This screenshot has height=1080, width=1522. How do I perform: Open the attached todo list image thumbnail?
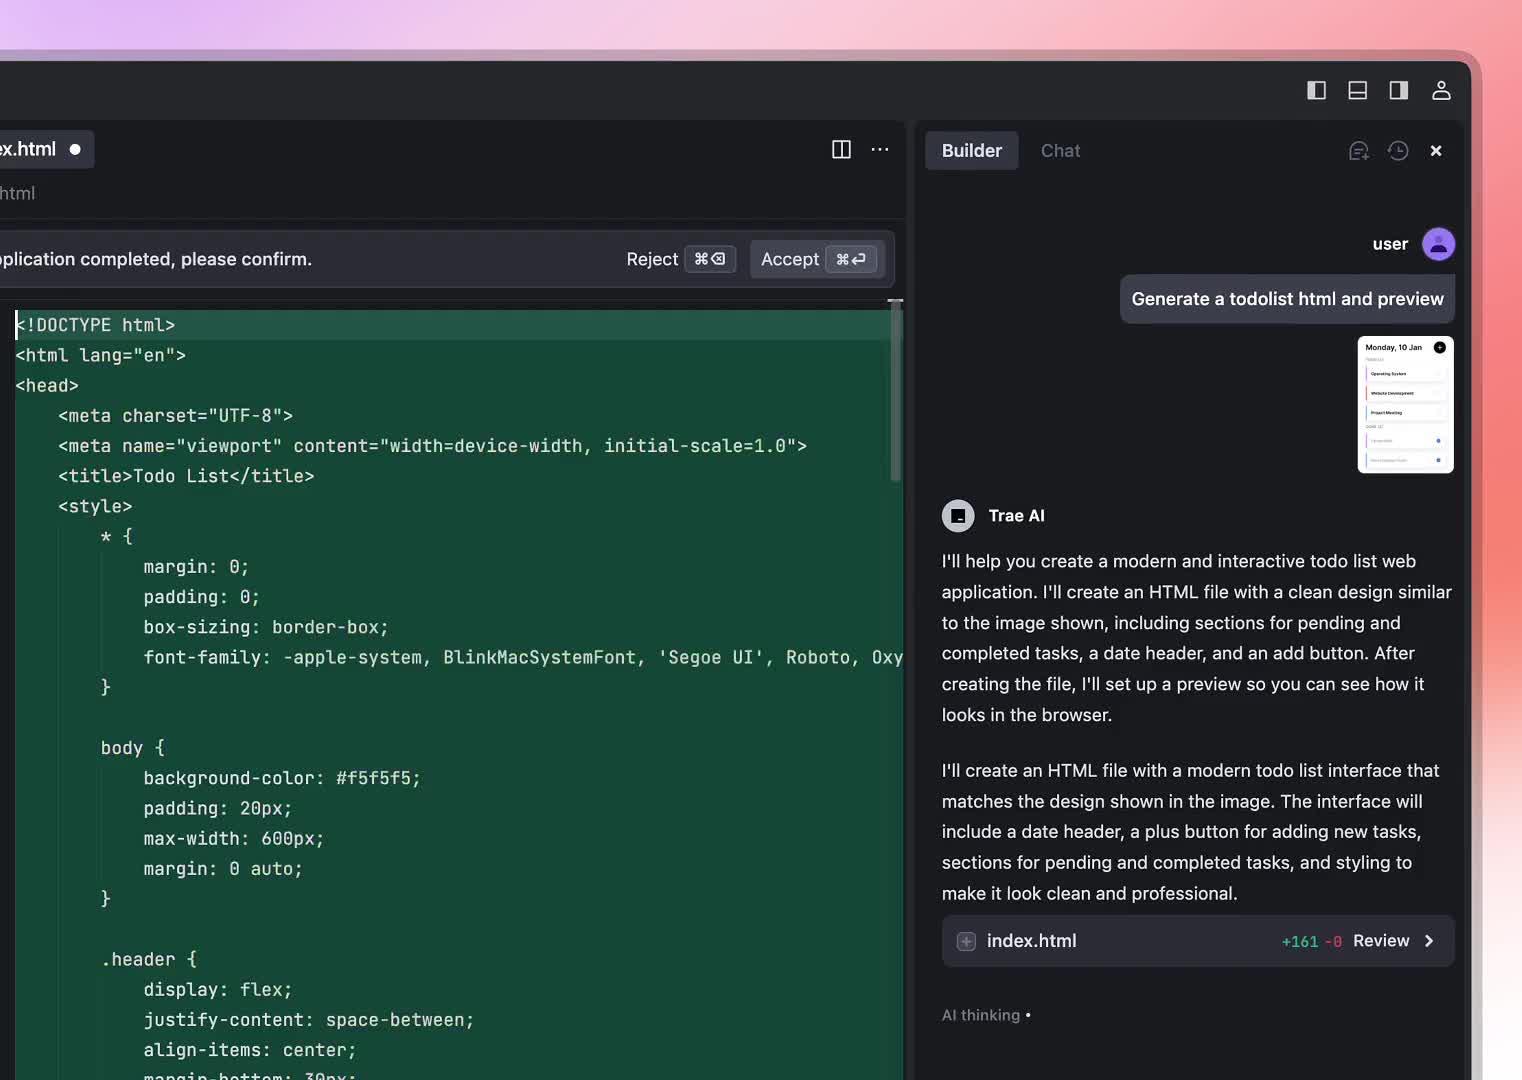[1405, 405]
